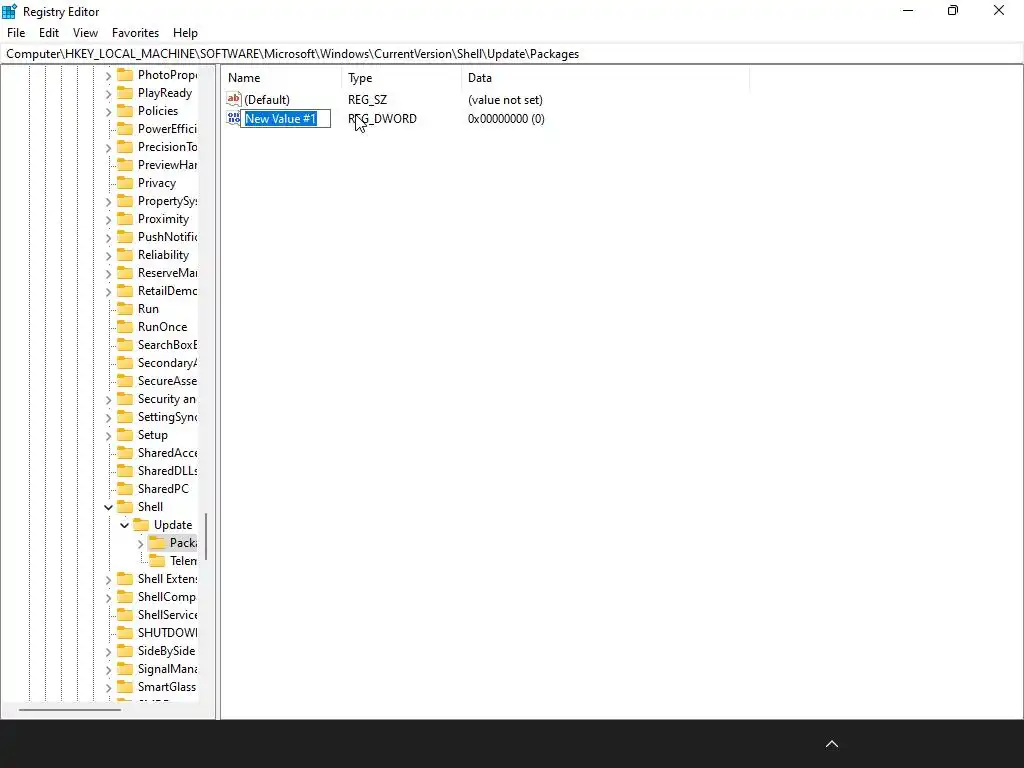Click the REG_DWORD type cell
The height and width of the screenshot is (768, 1024).
pyautogui.click(x=382, y=119)
